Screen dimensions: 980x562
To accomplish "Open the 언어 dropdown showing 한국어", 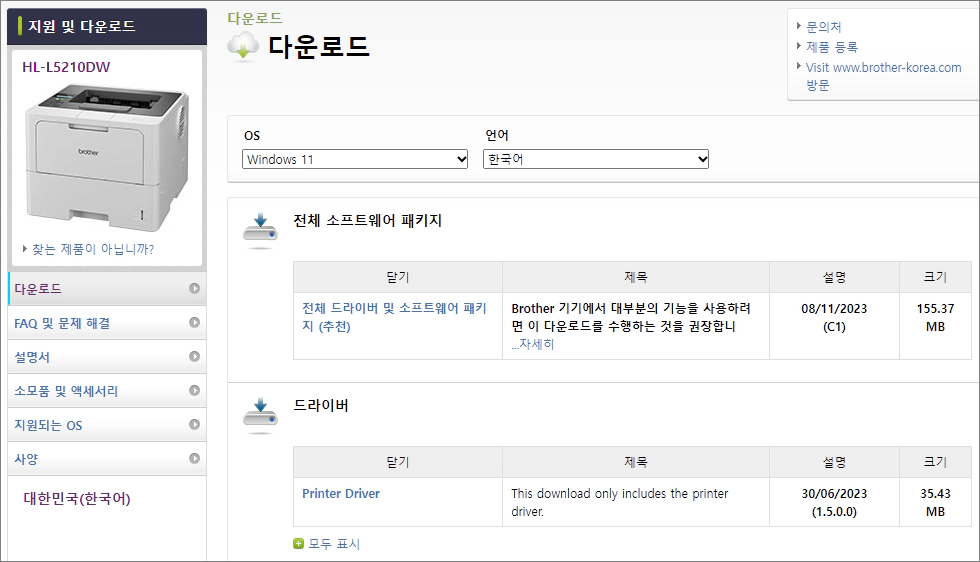I will click(x=596, y=159).
